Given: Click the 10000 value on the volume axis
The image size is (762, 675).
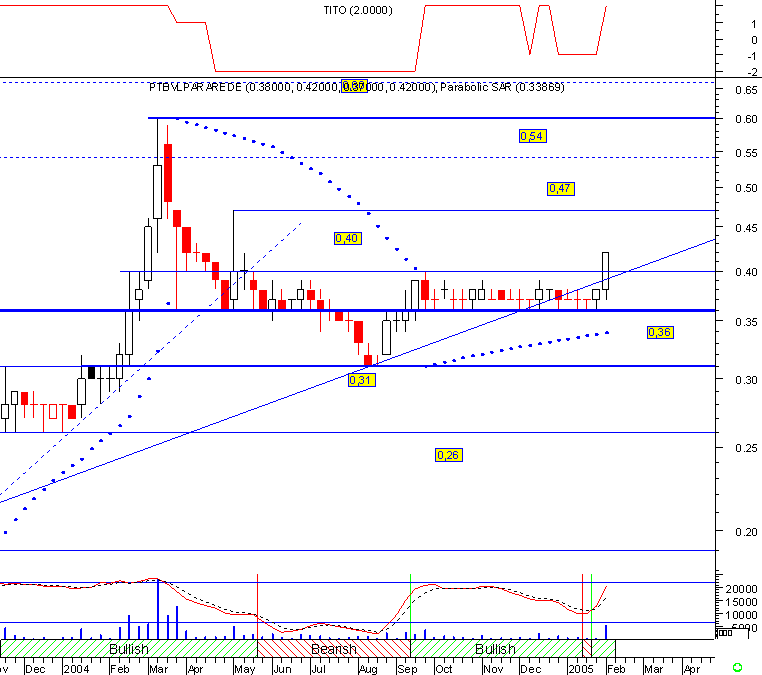Looking at the screenshot, I should point(742,615).
